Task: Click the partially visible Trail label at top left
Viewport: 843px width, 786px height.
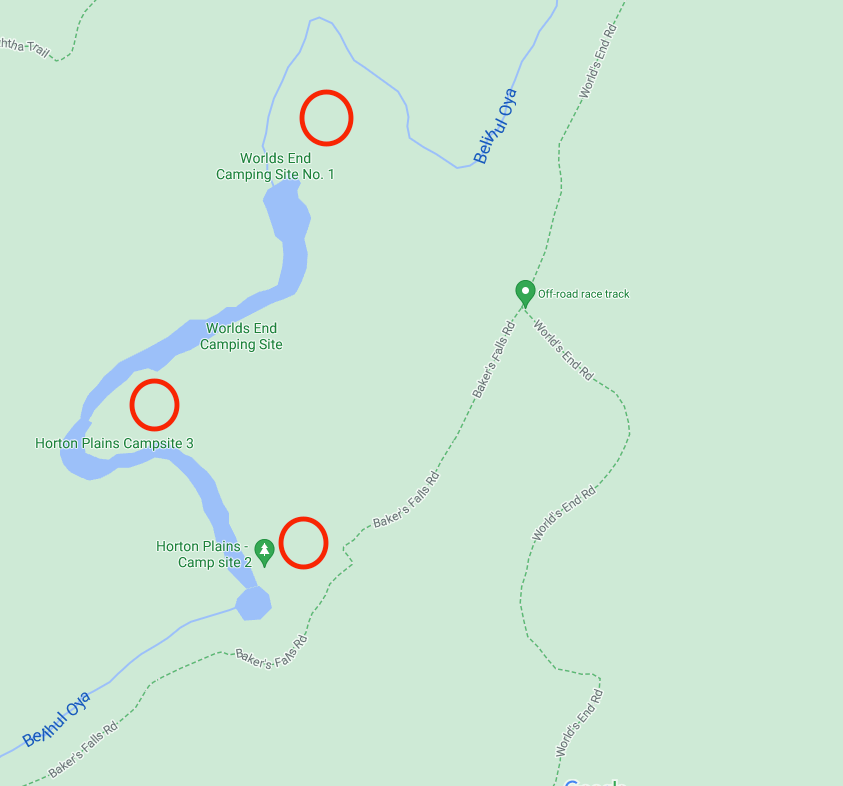Action: tap(25, 47)
